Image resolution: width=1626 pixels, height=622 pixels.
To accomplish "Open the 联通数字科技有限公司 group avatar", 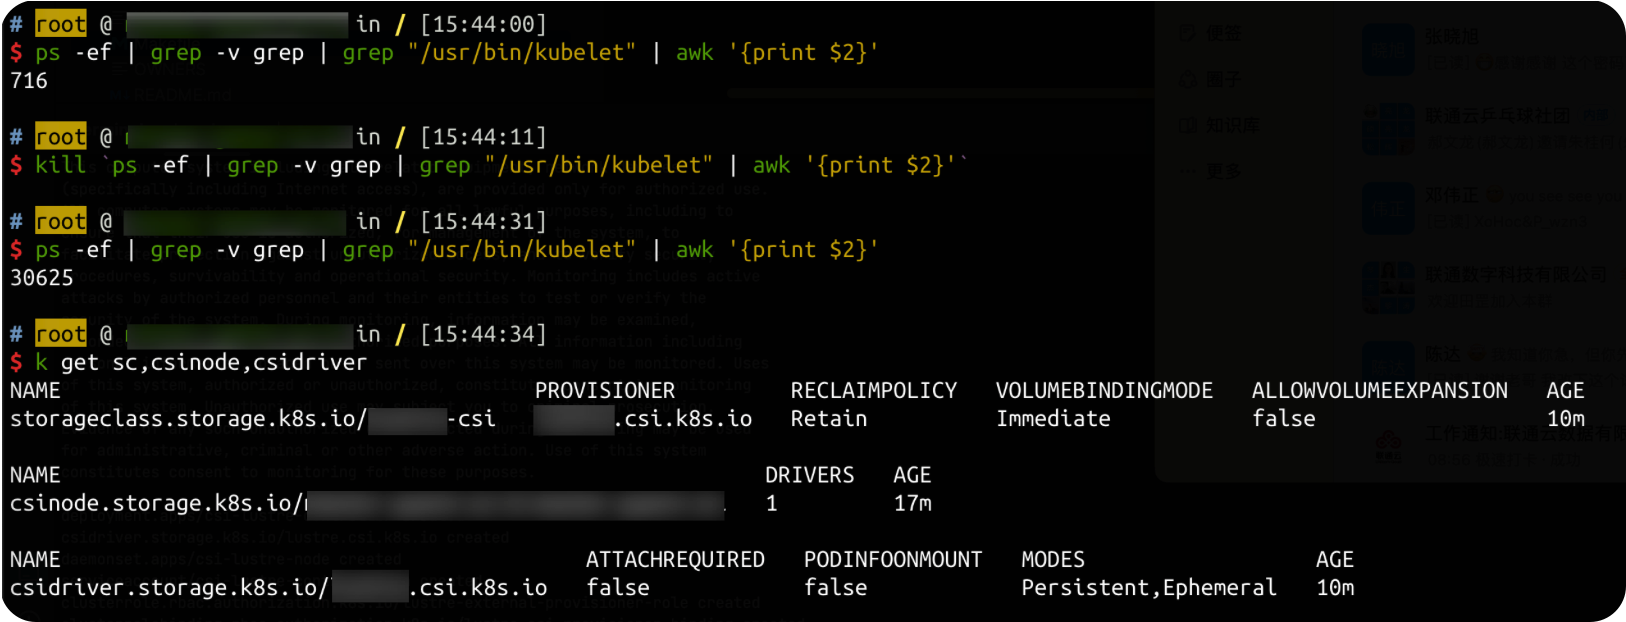I will pos(1388,287).
